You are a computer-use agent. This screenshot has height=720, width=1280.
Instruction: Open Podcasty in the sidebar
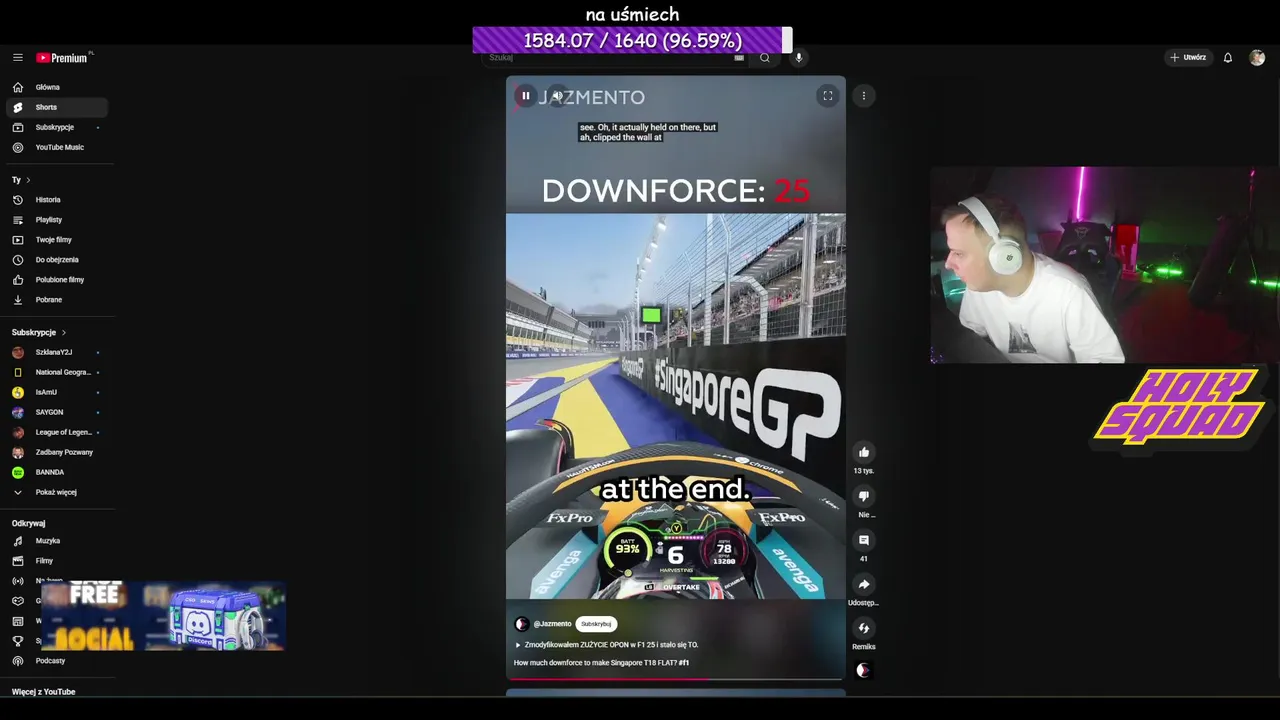click(x=56, y=661)
